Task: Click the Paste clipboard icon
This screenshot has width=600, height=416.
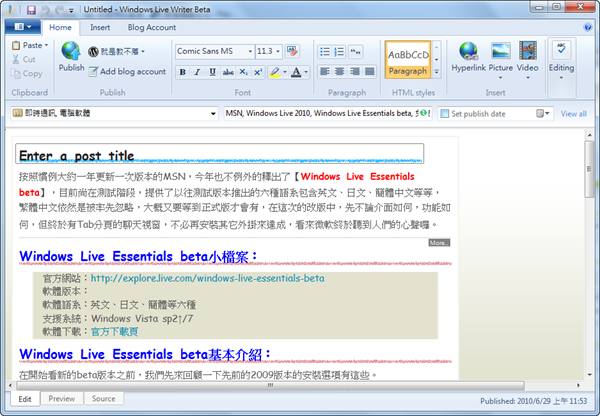Action: pos(16,45)
